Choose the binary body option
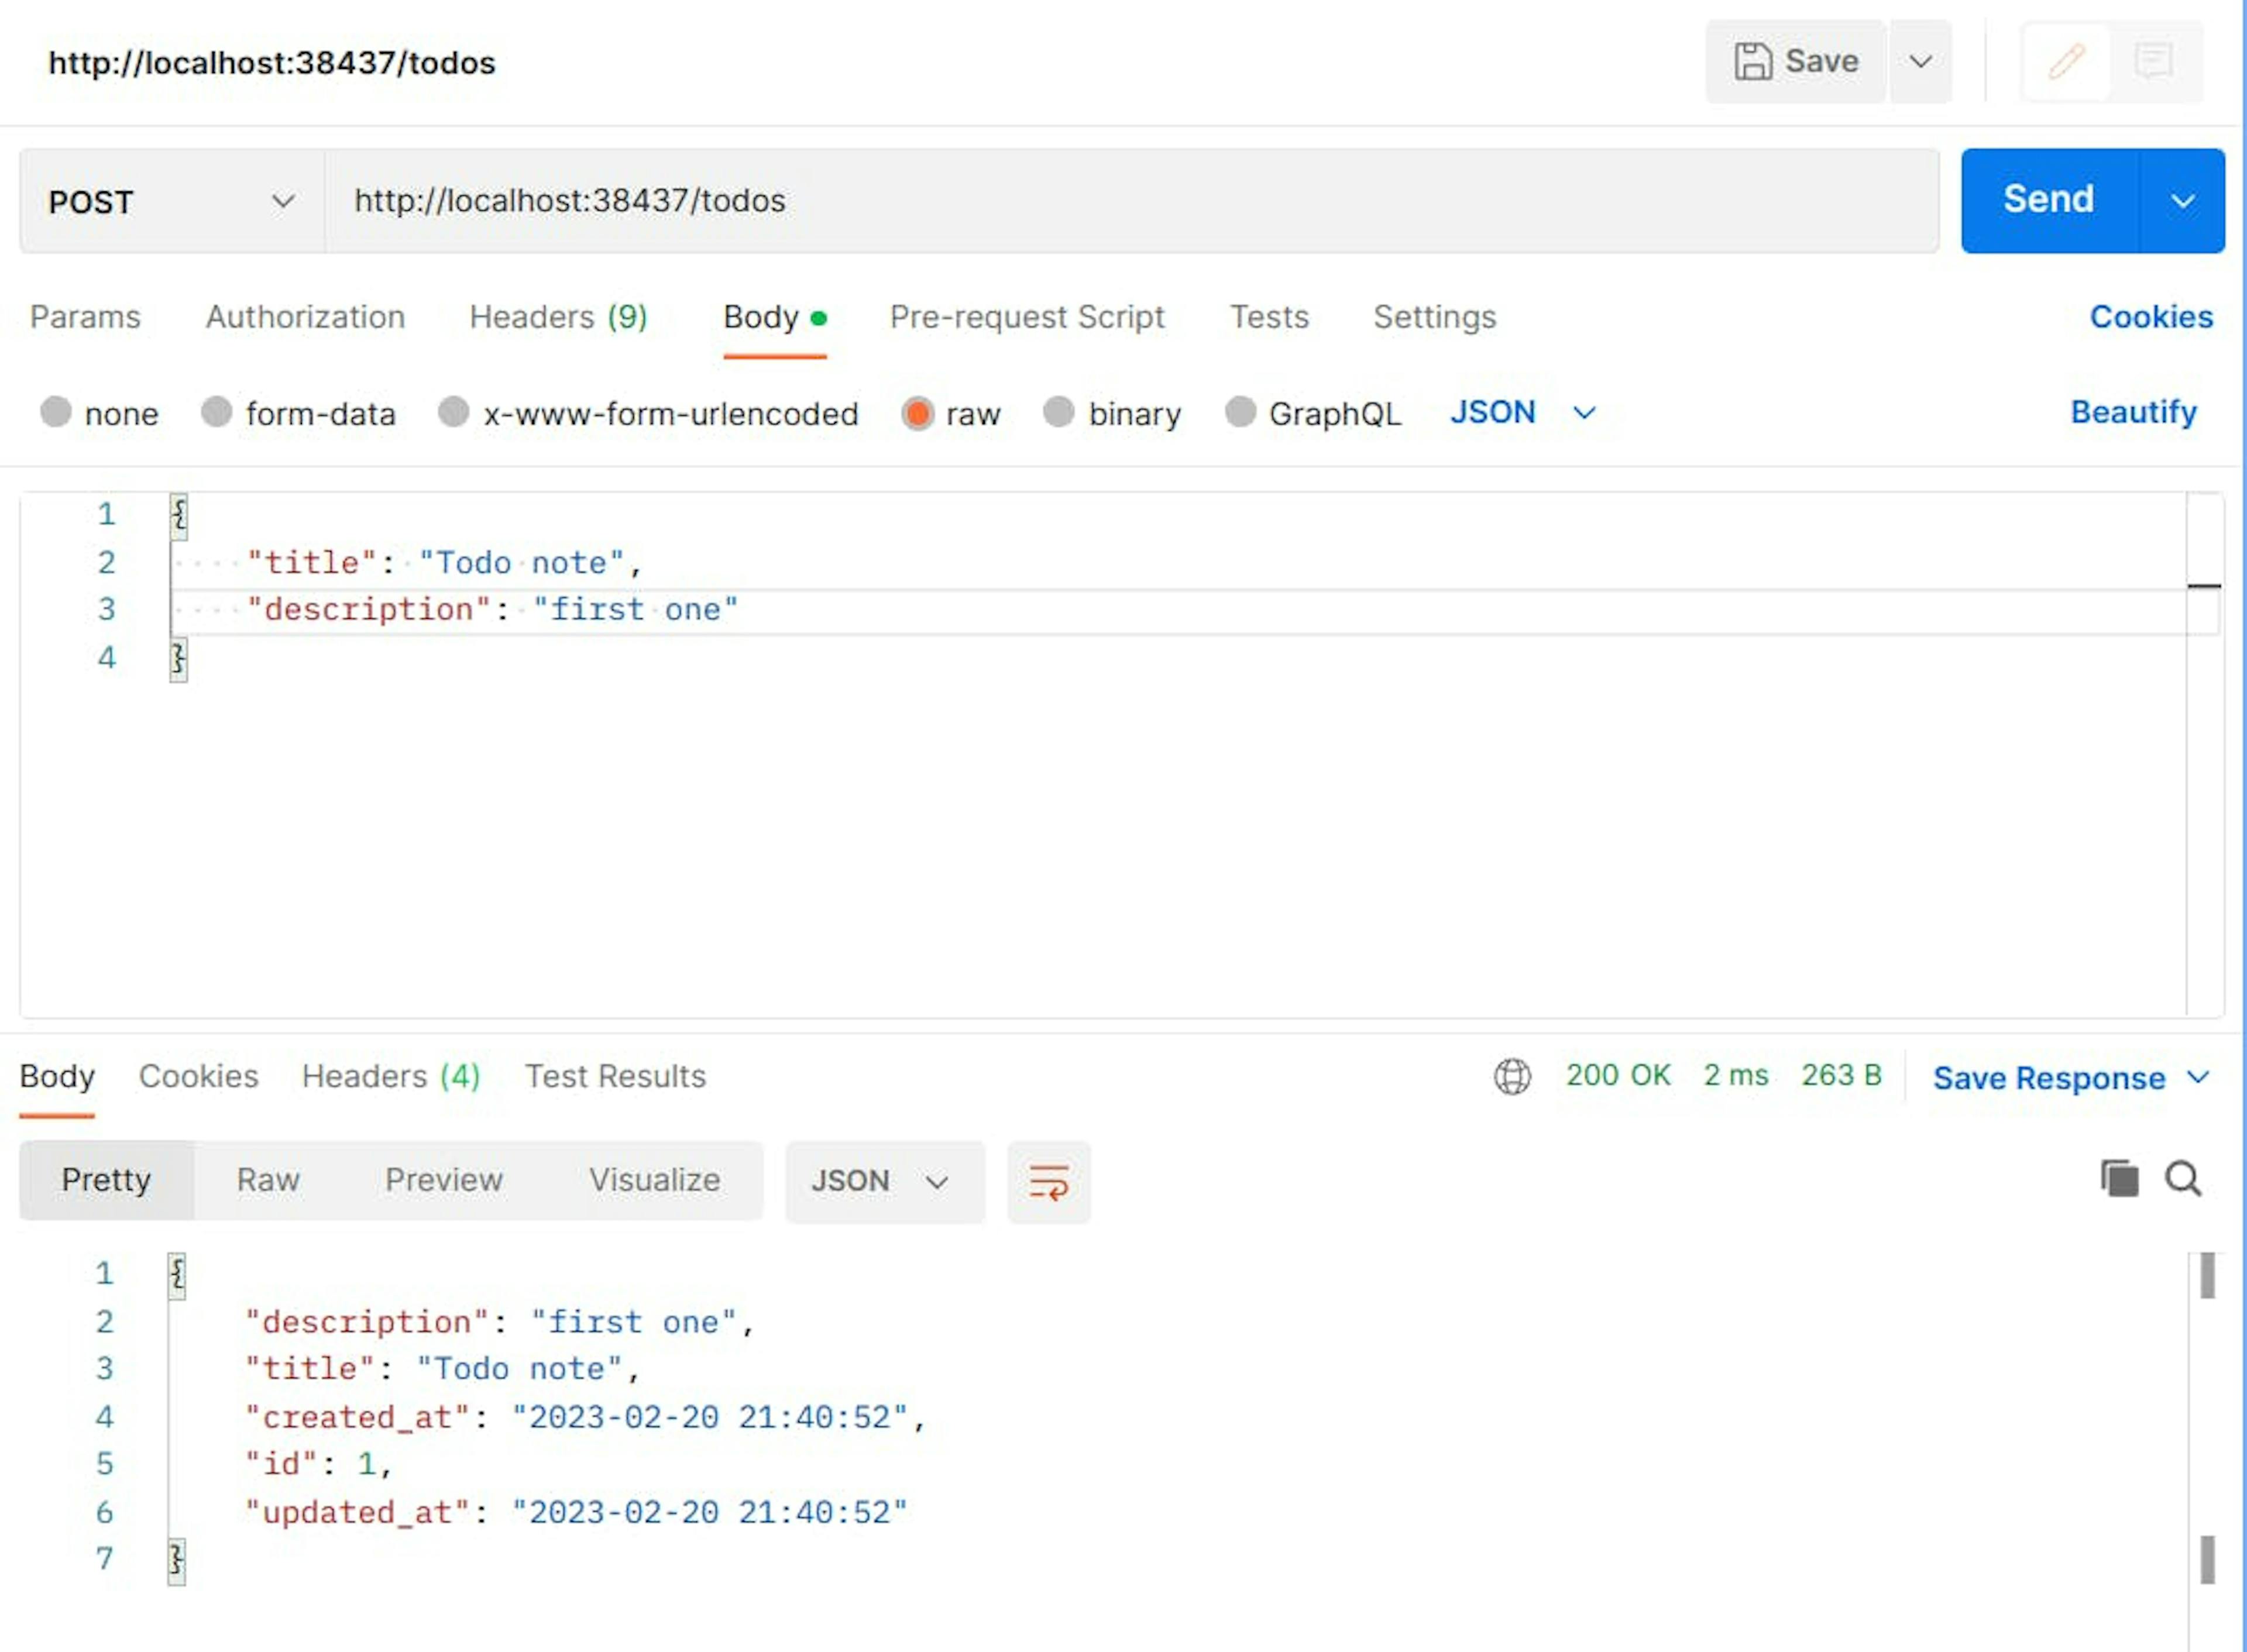Viewport: 2247px width, 1652px height. pyautogui.click(x=1059, y=412)
